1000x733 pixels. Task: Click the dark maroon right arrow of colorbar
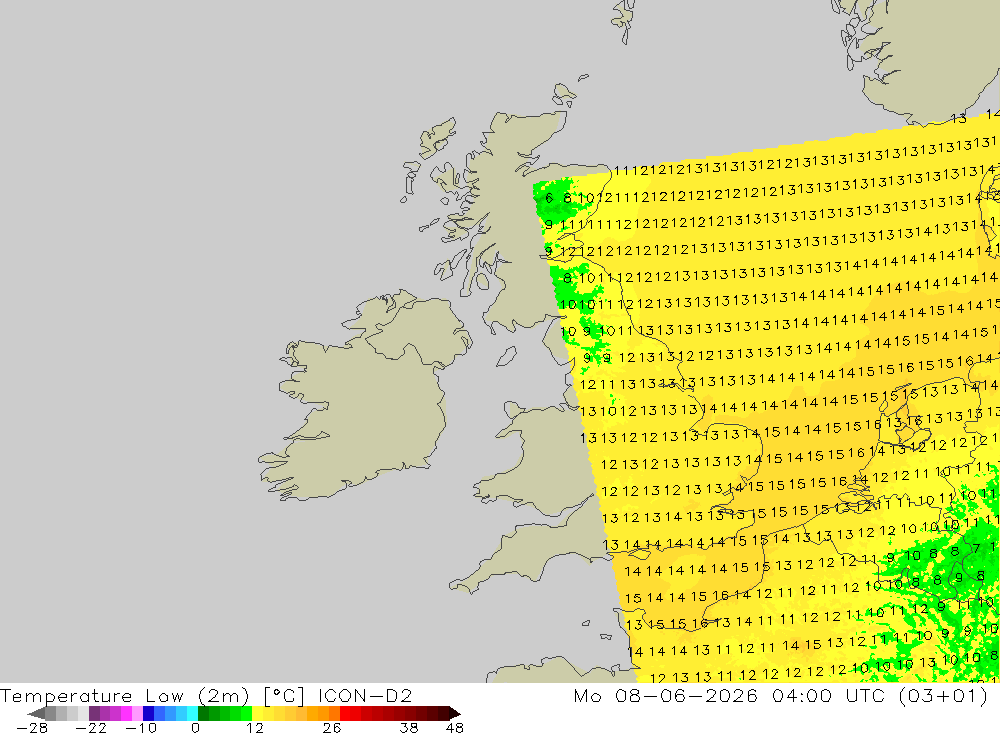[455, 713]
